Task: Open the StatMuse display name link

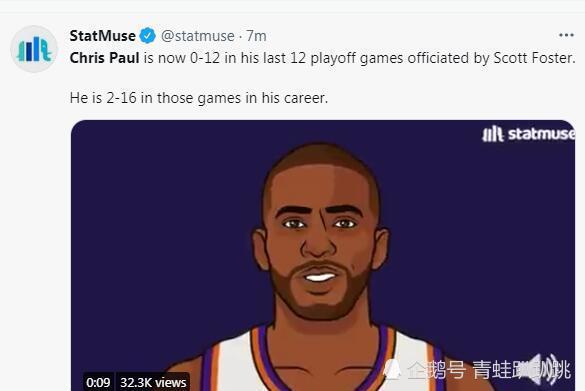Action: click(x=103, y=36)
